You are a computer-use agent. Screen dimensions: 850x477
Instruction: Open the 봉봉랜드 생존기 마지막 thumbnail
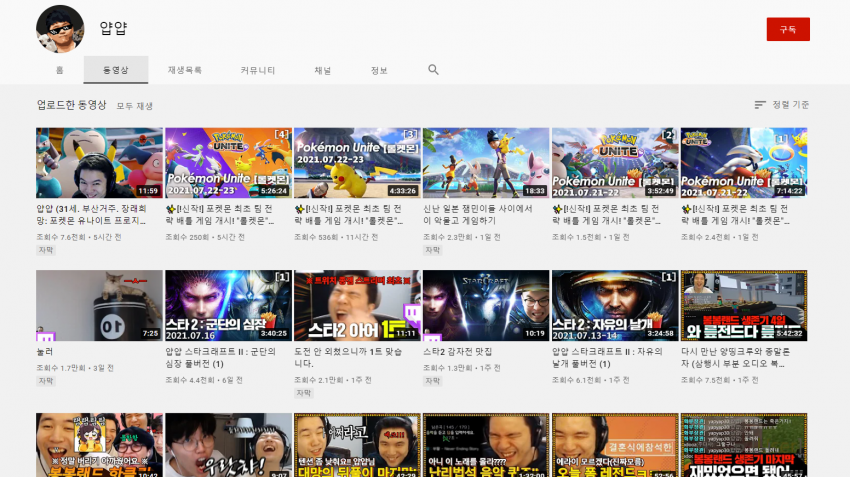(x=744, y=445)
